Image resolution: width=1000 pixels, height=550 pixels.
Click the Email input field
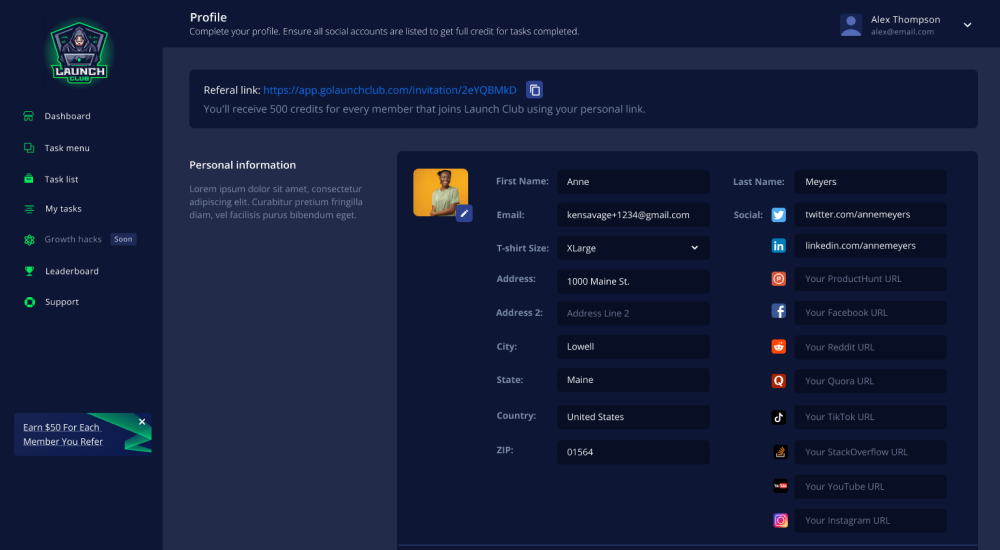[633, 215]
